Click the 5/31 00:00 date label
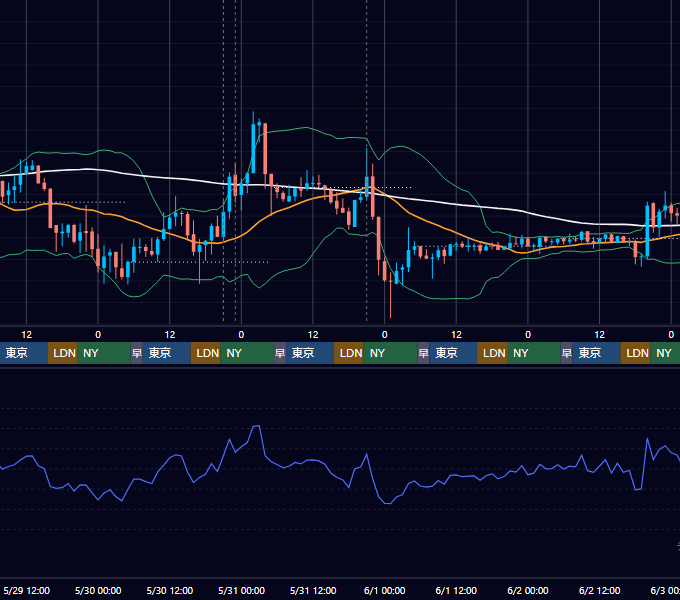This screenshot has width=680, height=600. click(x=241, y=590)
